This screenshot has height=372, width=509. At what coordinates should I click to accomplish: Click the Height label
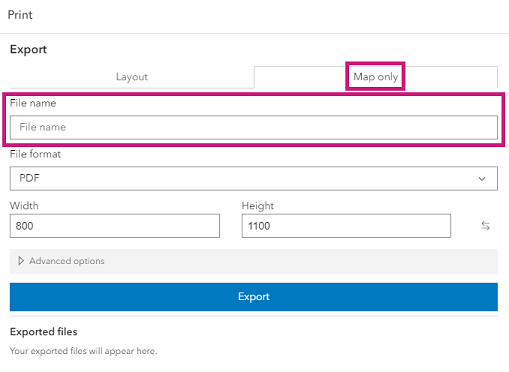click(258, 206)
